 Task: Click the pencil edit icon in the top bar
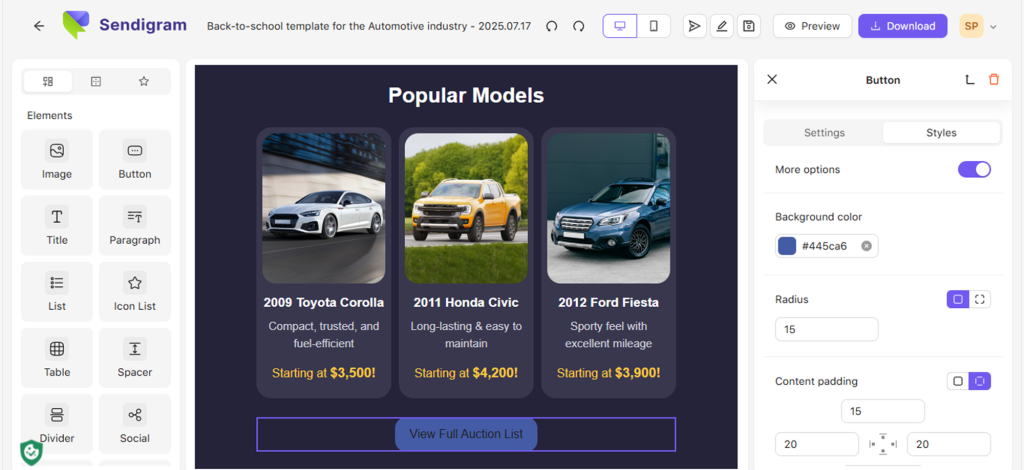722,26
